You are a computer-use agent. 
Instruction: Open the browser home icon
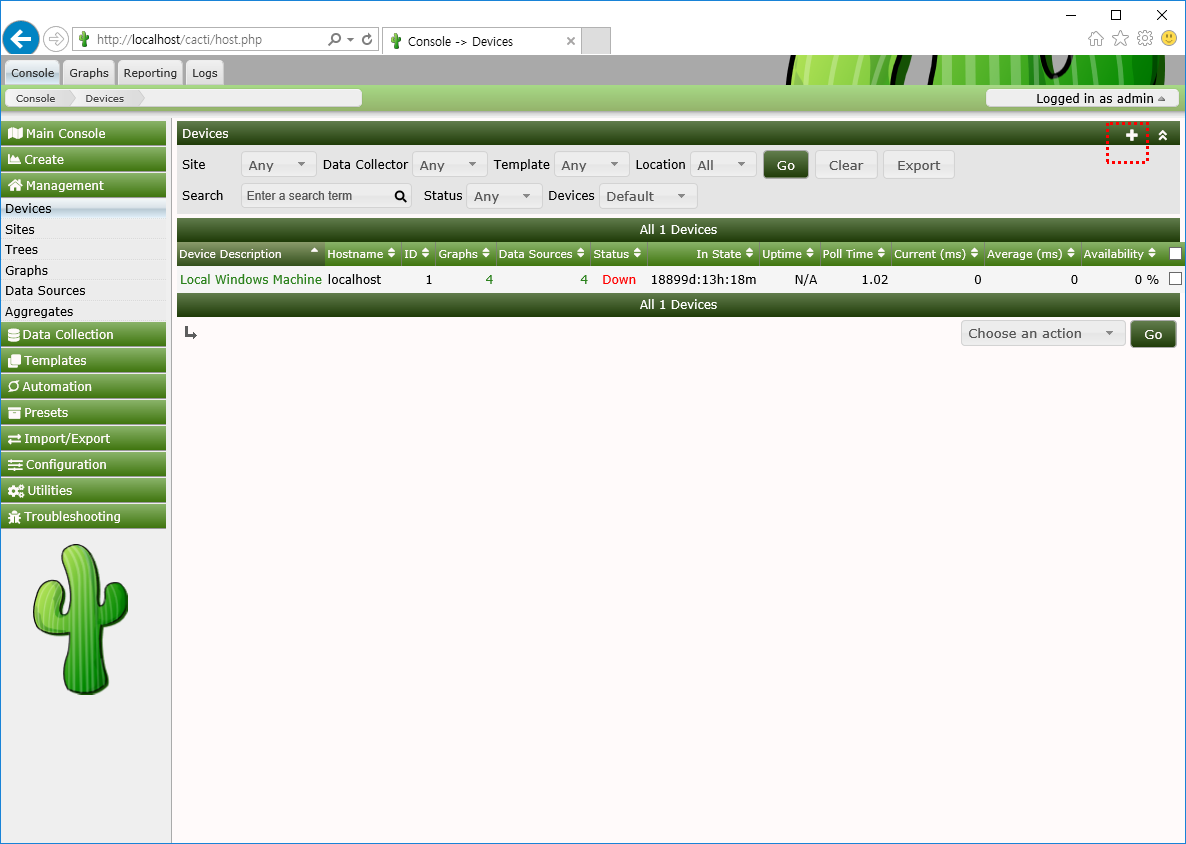point(1095,39)
